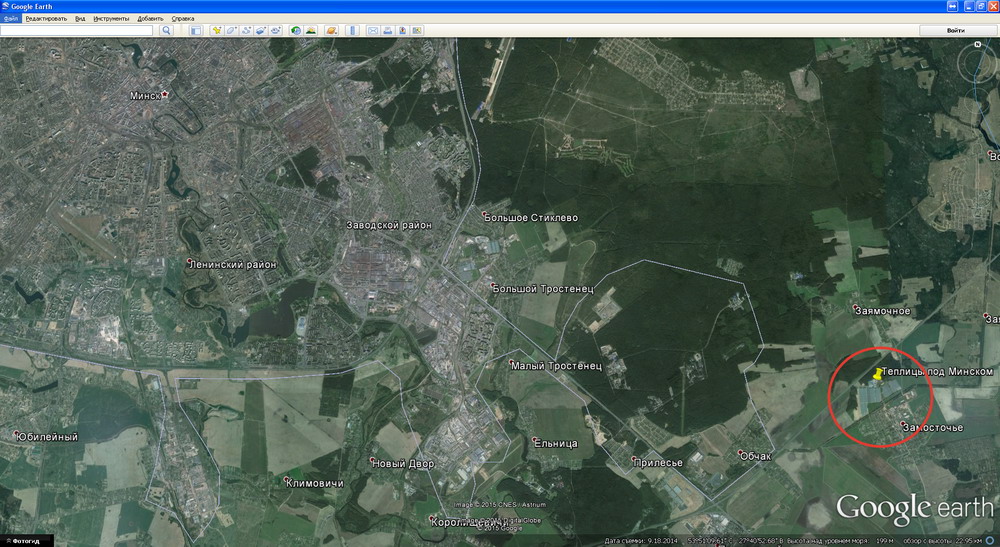Click the elevation value 199 м
Screen dimensions: 1000x547
(x=885, y=541)
